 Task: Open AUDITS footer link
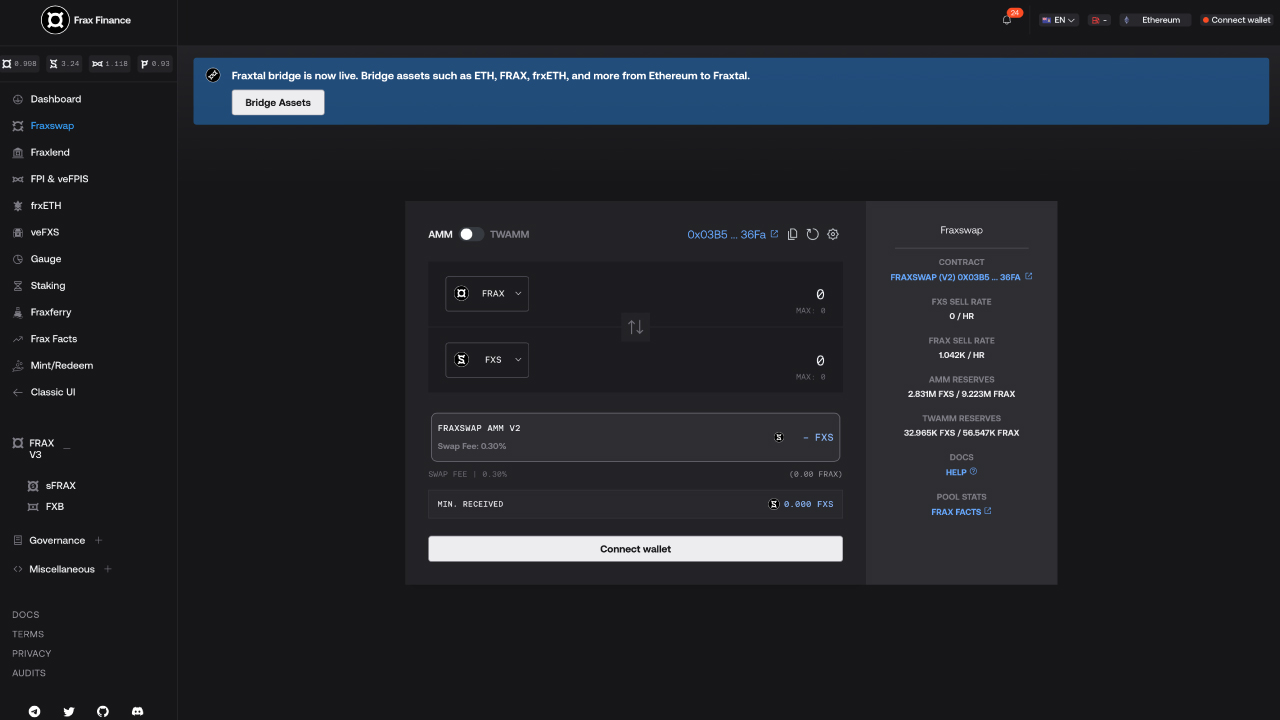point(29,673)
